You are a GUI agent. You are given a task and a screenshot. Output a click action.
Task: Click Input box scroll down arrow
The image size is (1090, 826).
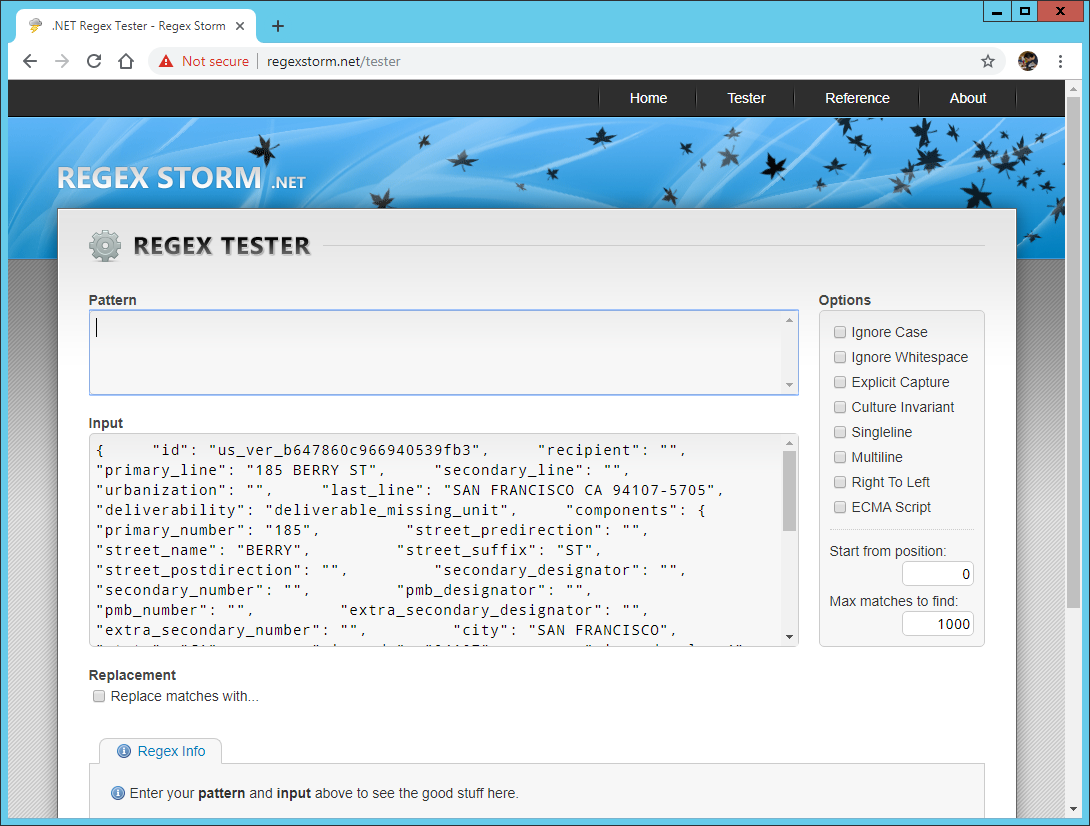coord(789,637)
